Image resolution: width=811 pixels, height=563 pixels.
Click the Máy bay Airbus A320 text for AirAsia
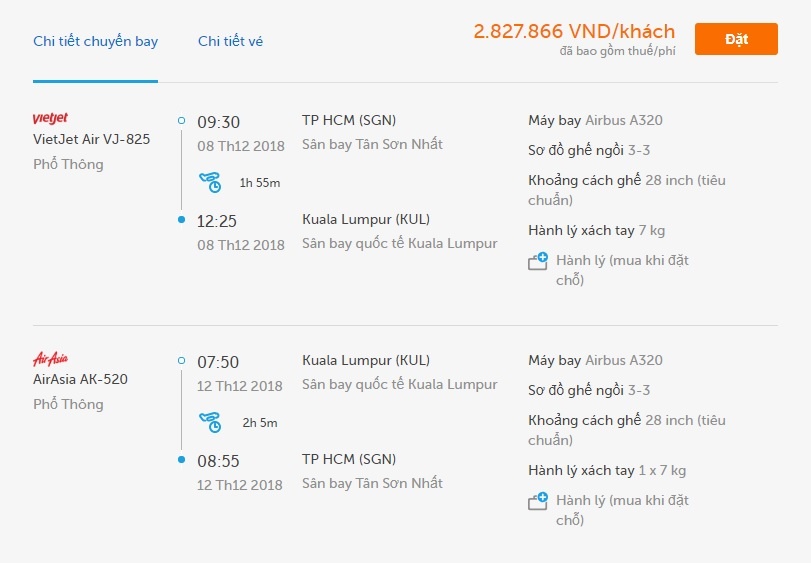595,361
